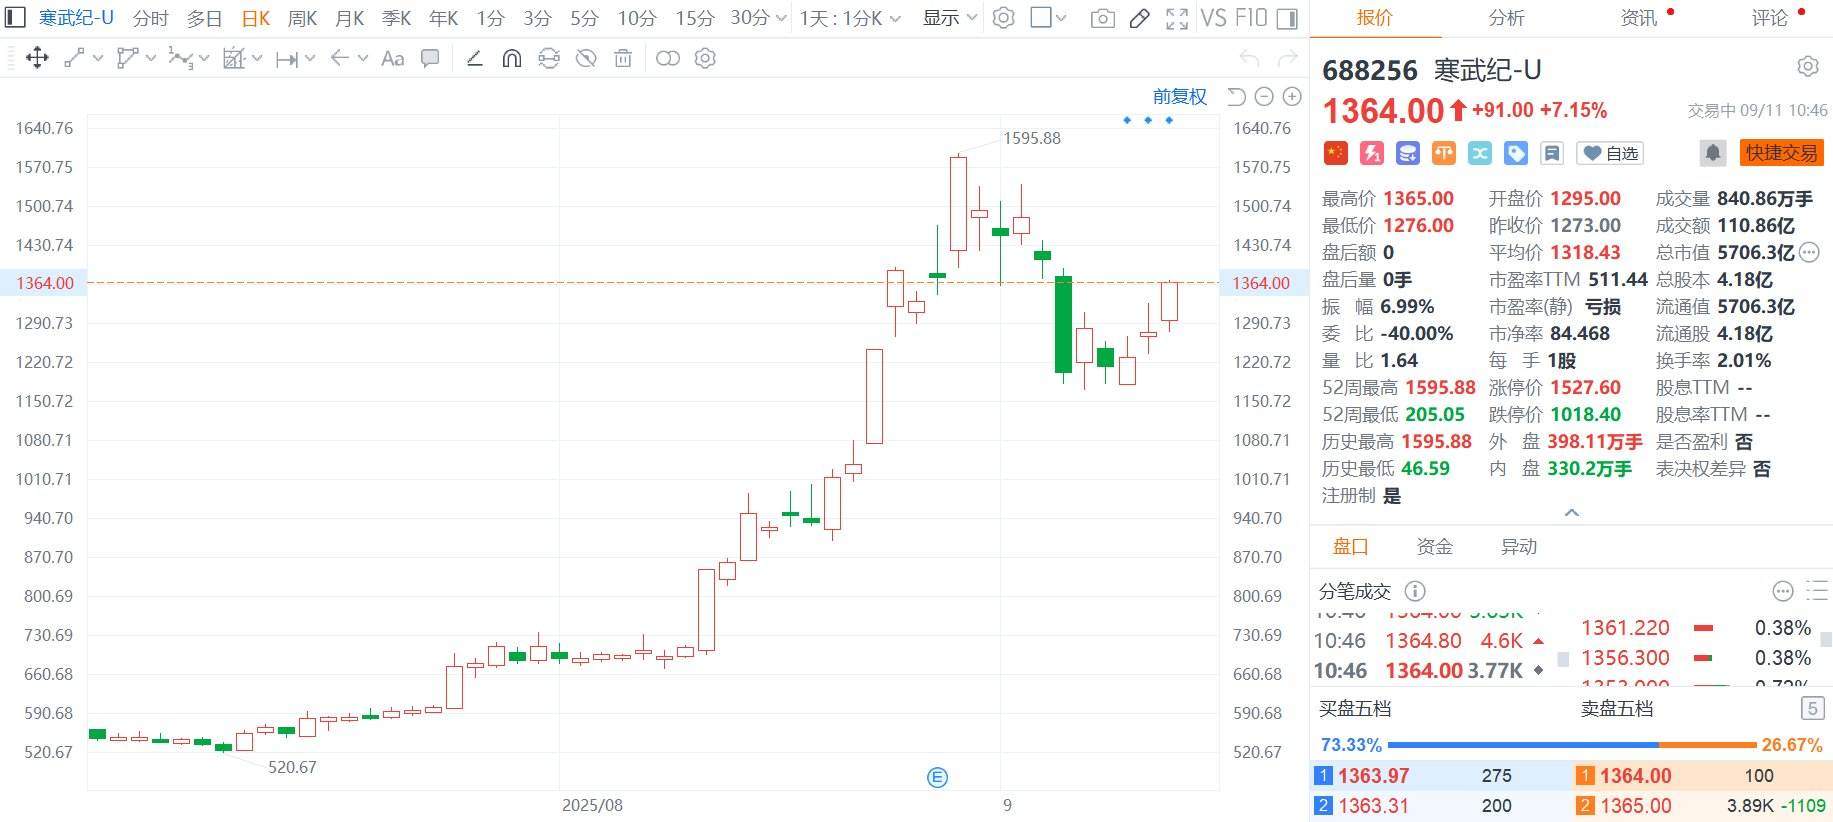Click the 前复权 adjustment link
This screenshot has width=1833, height=822.
1180,96
